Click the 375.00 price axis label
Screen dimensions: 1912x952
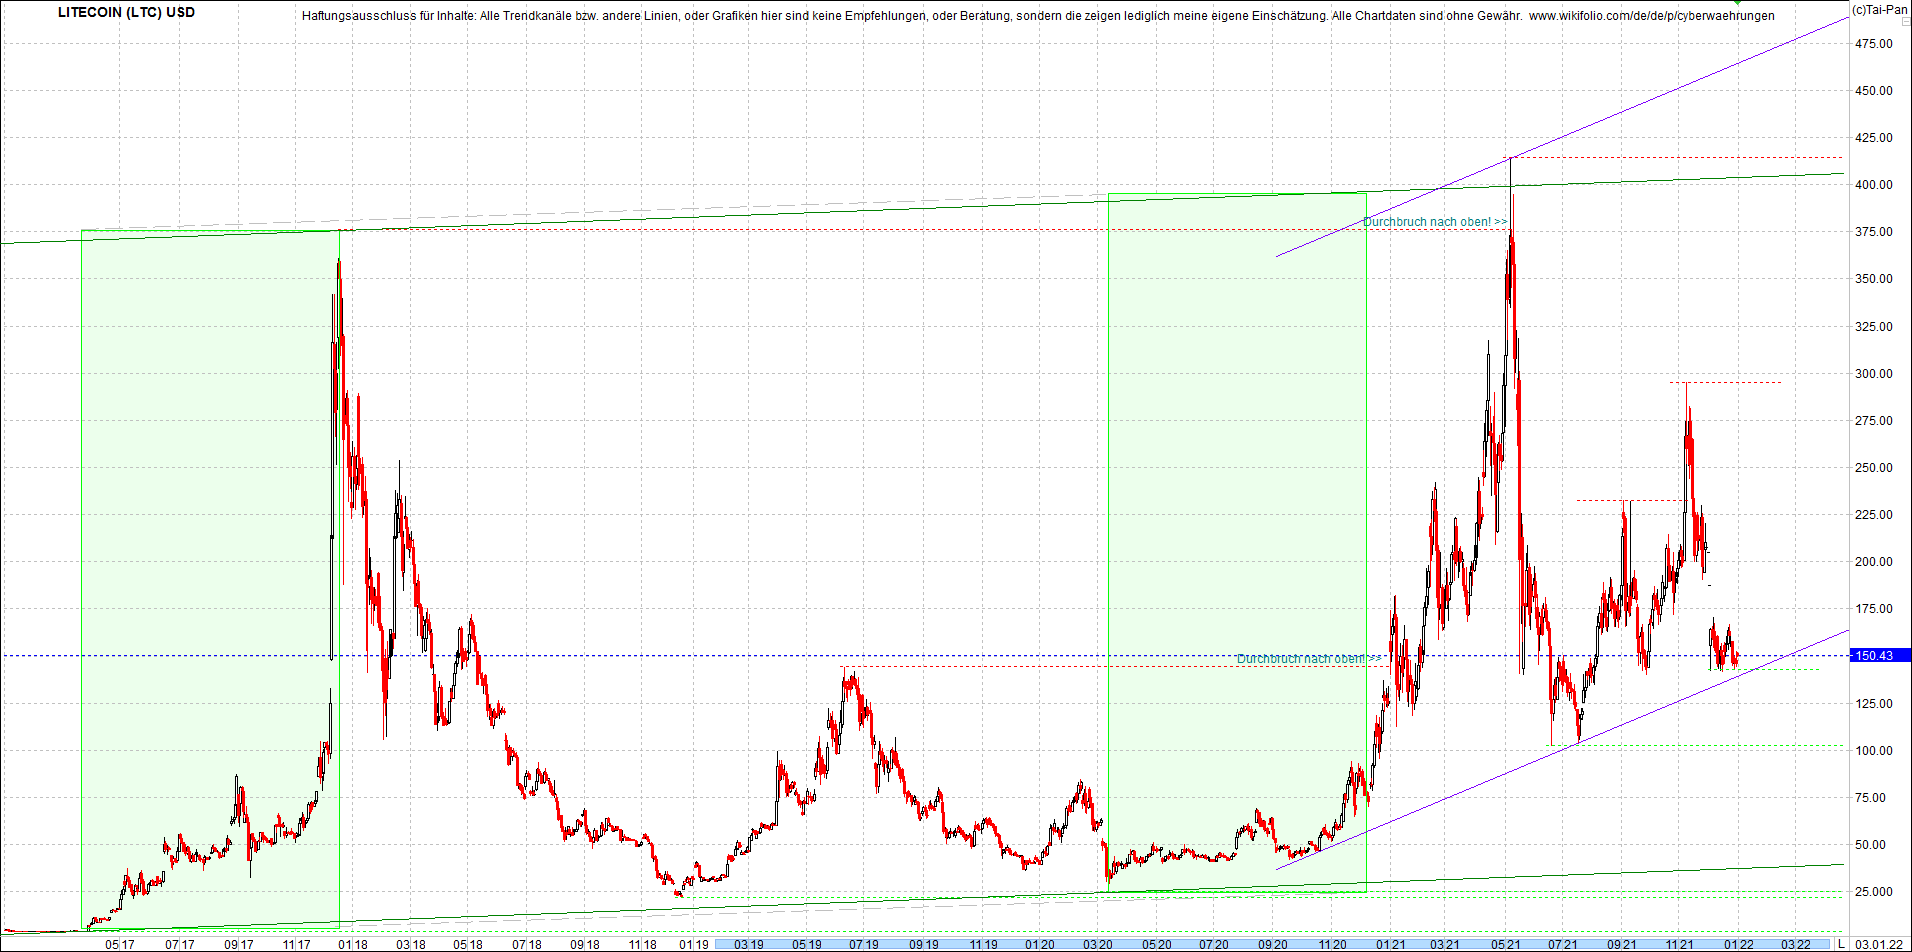click(1874, 232)
